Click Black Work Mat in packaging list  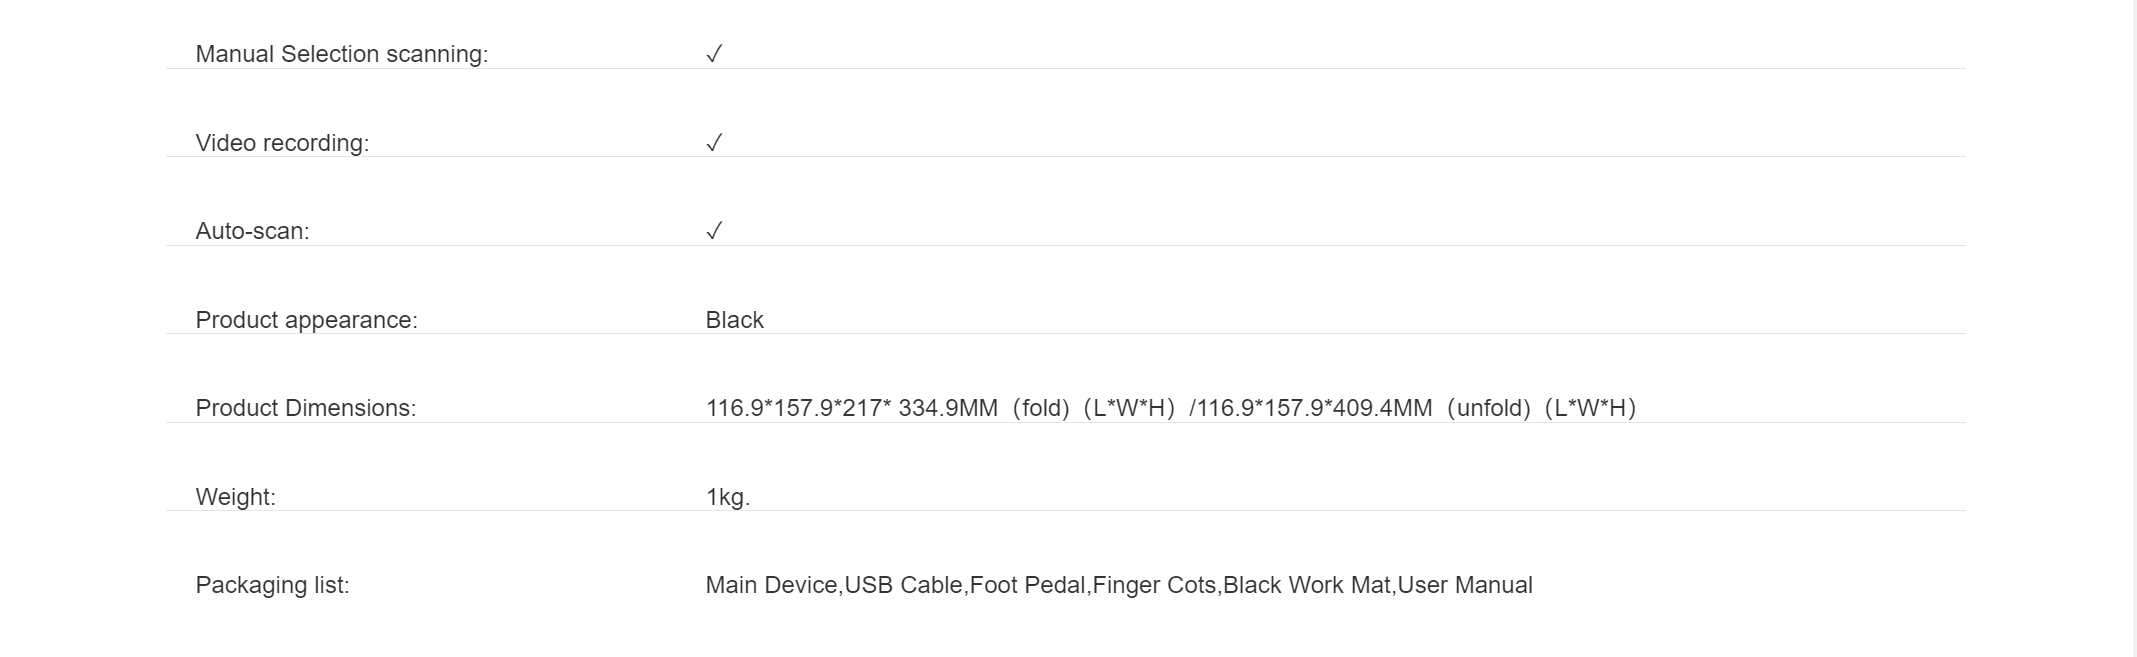click(1307, 585)
